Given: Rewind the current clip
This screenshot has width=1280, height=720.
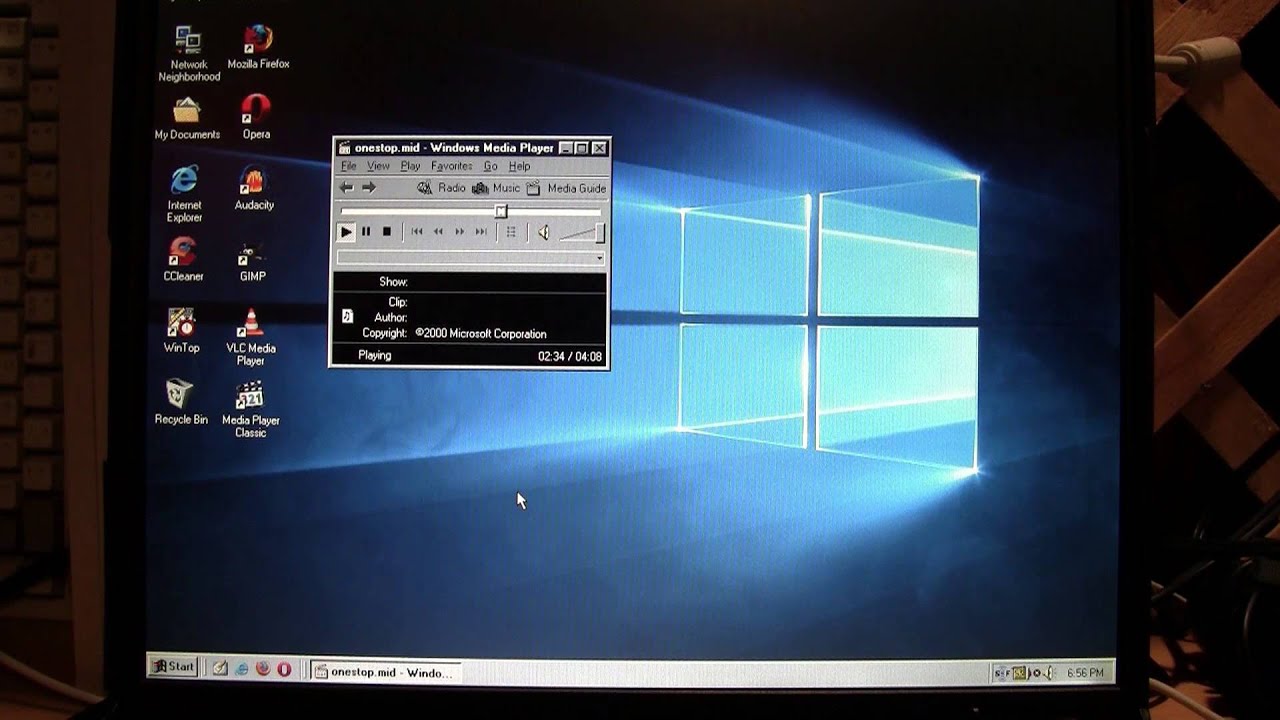Looking at the screenshot, I should [x=438, y=232].
